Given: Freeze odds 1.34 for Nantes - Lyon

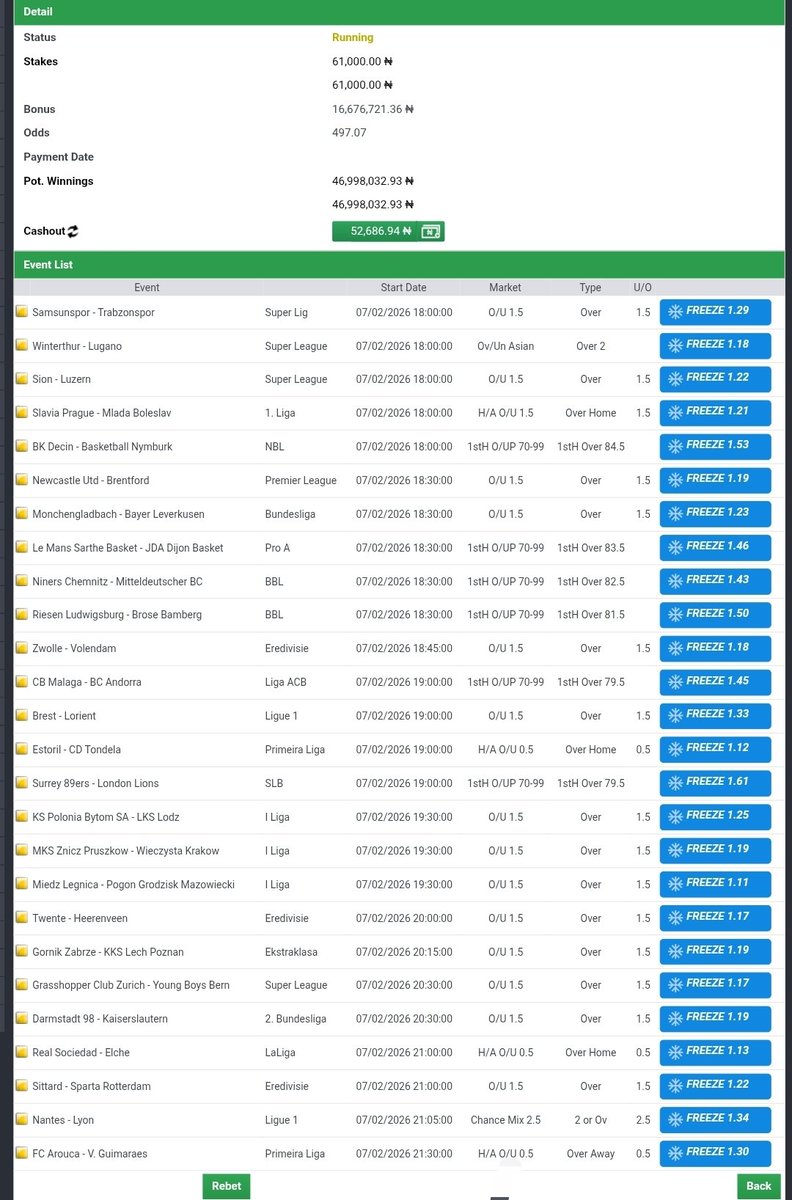Looking at the screenshot, I should (x=715, y=1119).
